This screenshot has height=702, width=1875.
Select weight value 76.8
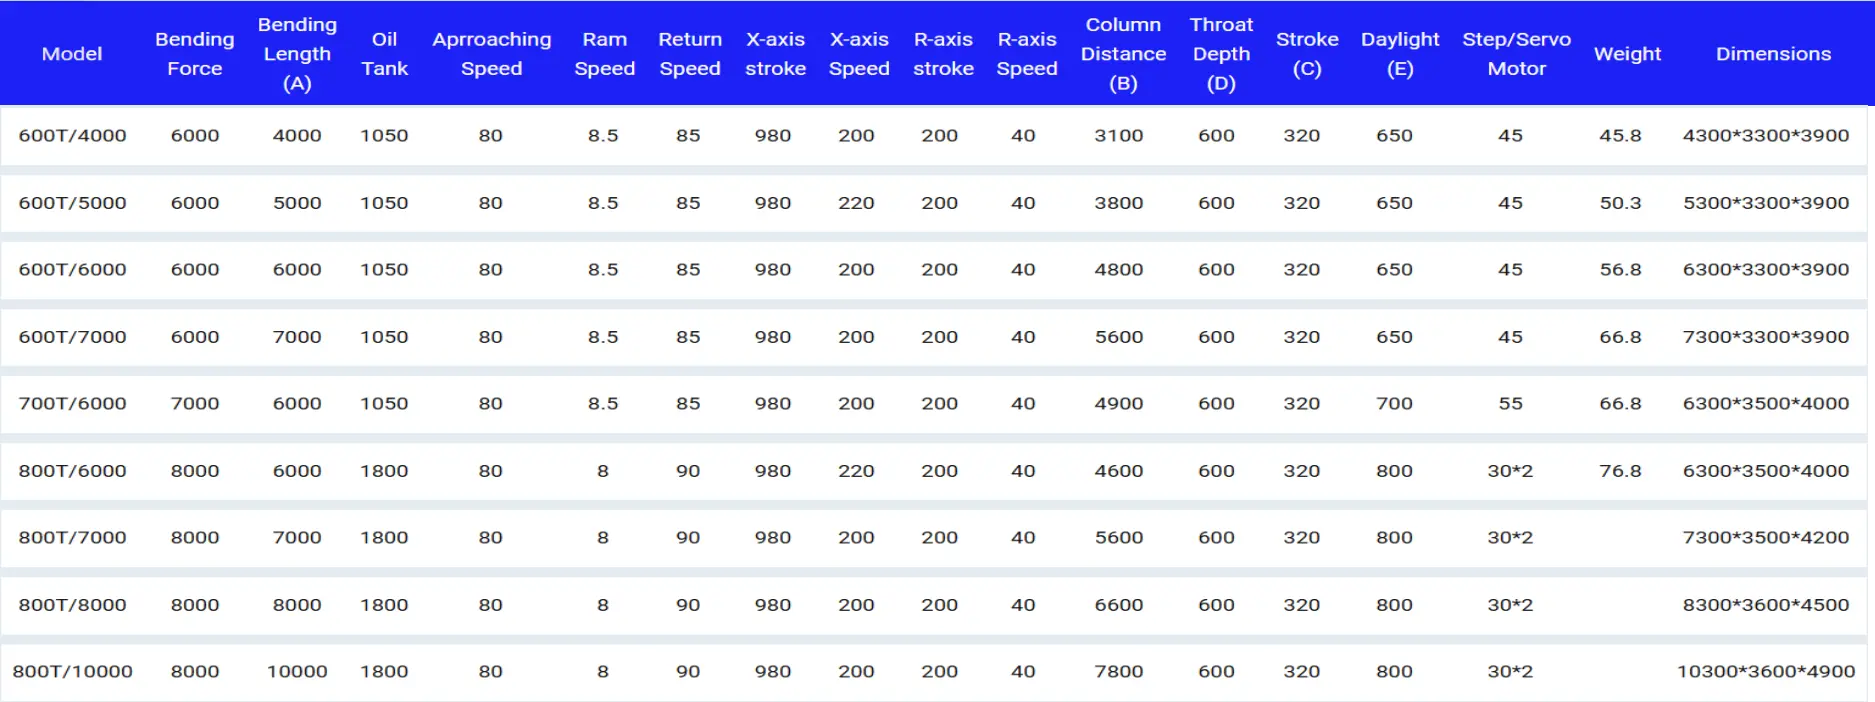pos(1621,471)
